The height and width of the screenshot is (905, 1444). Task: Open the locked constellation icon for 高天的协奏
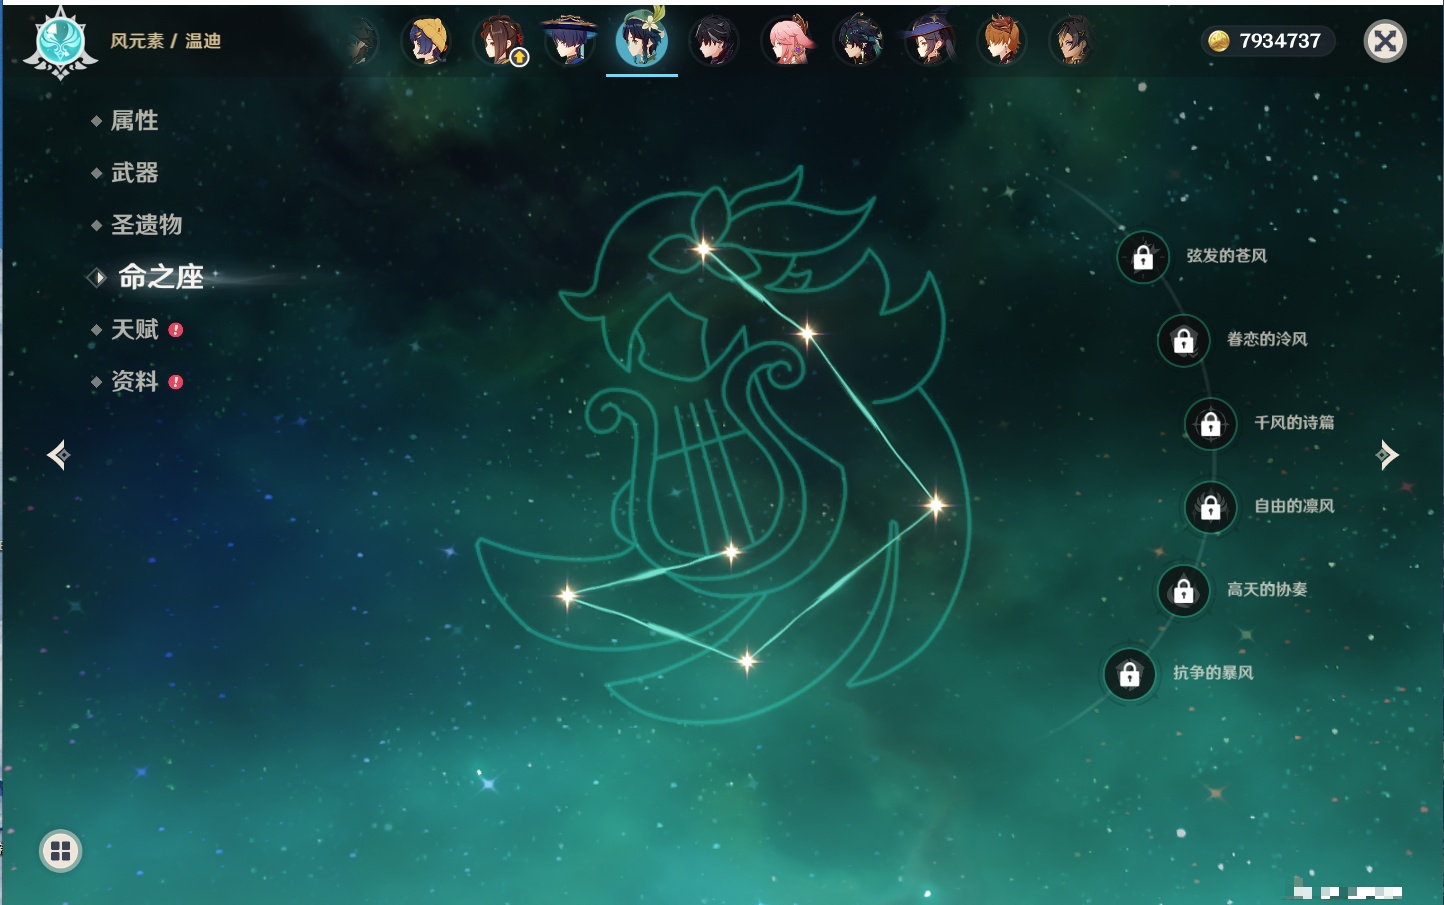1183,591
